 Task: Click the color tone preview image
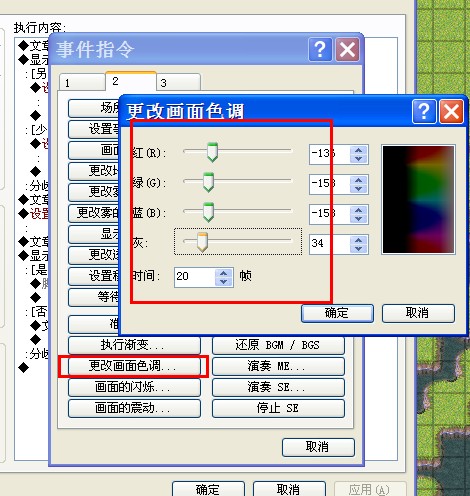point(418,199)
